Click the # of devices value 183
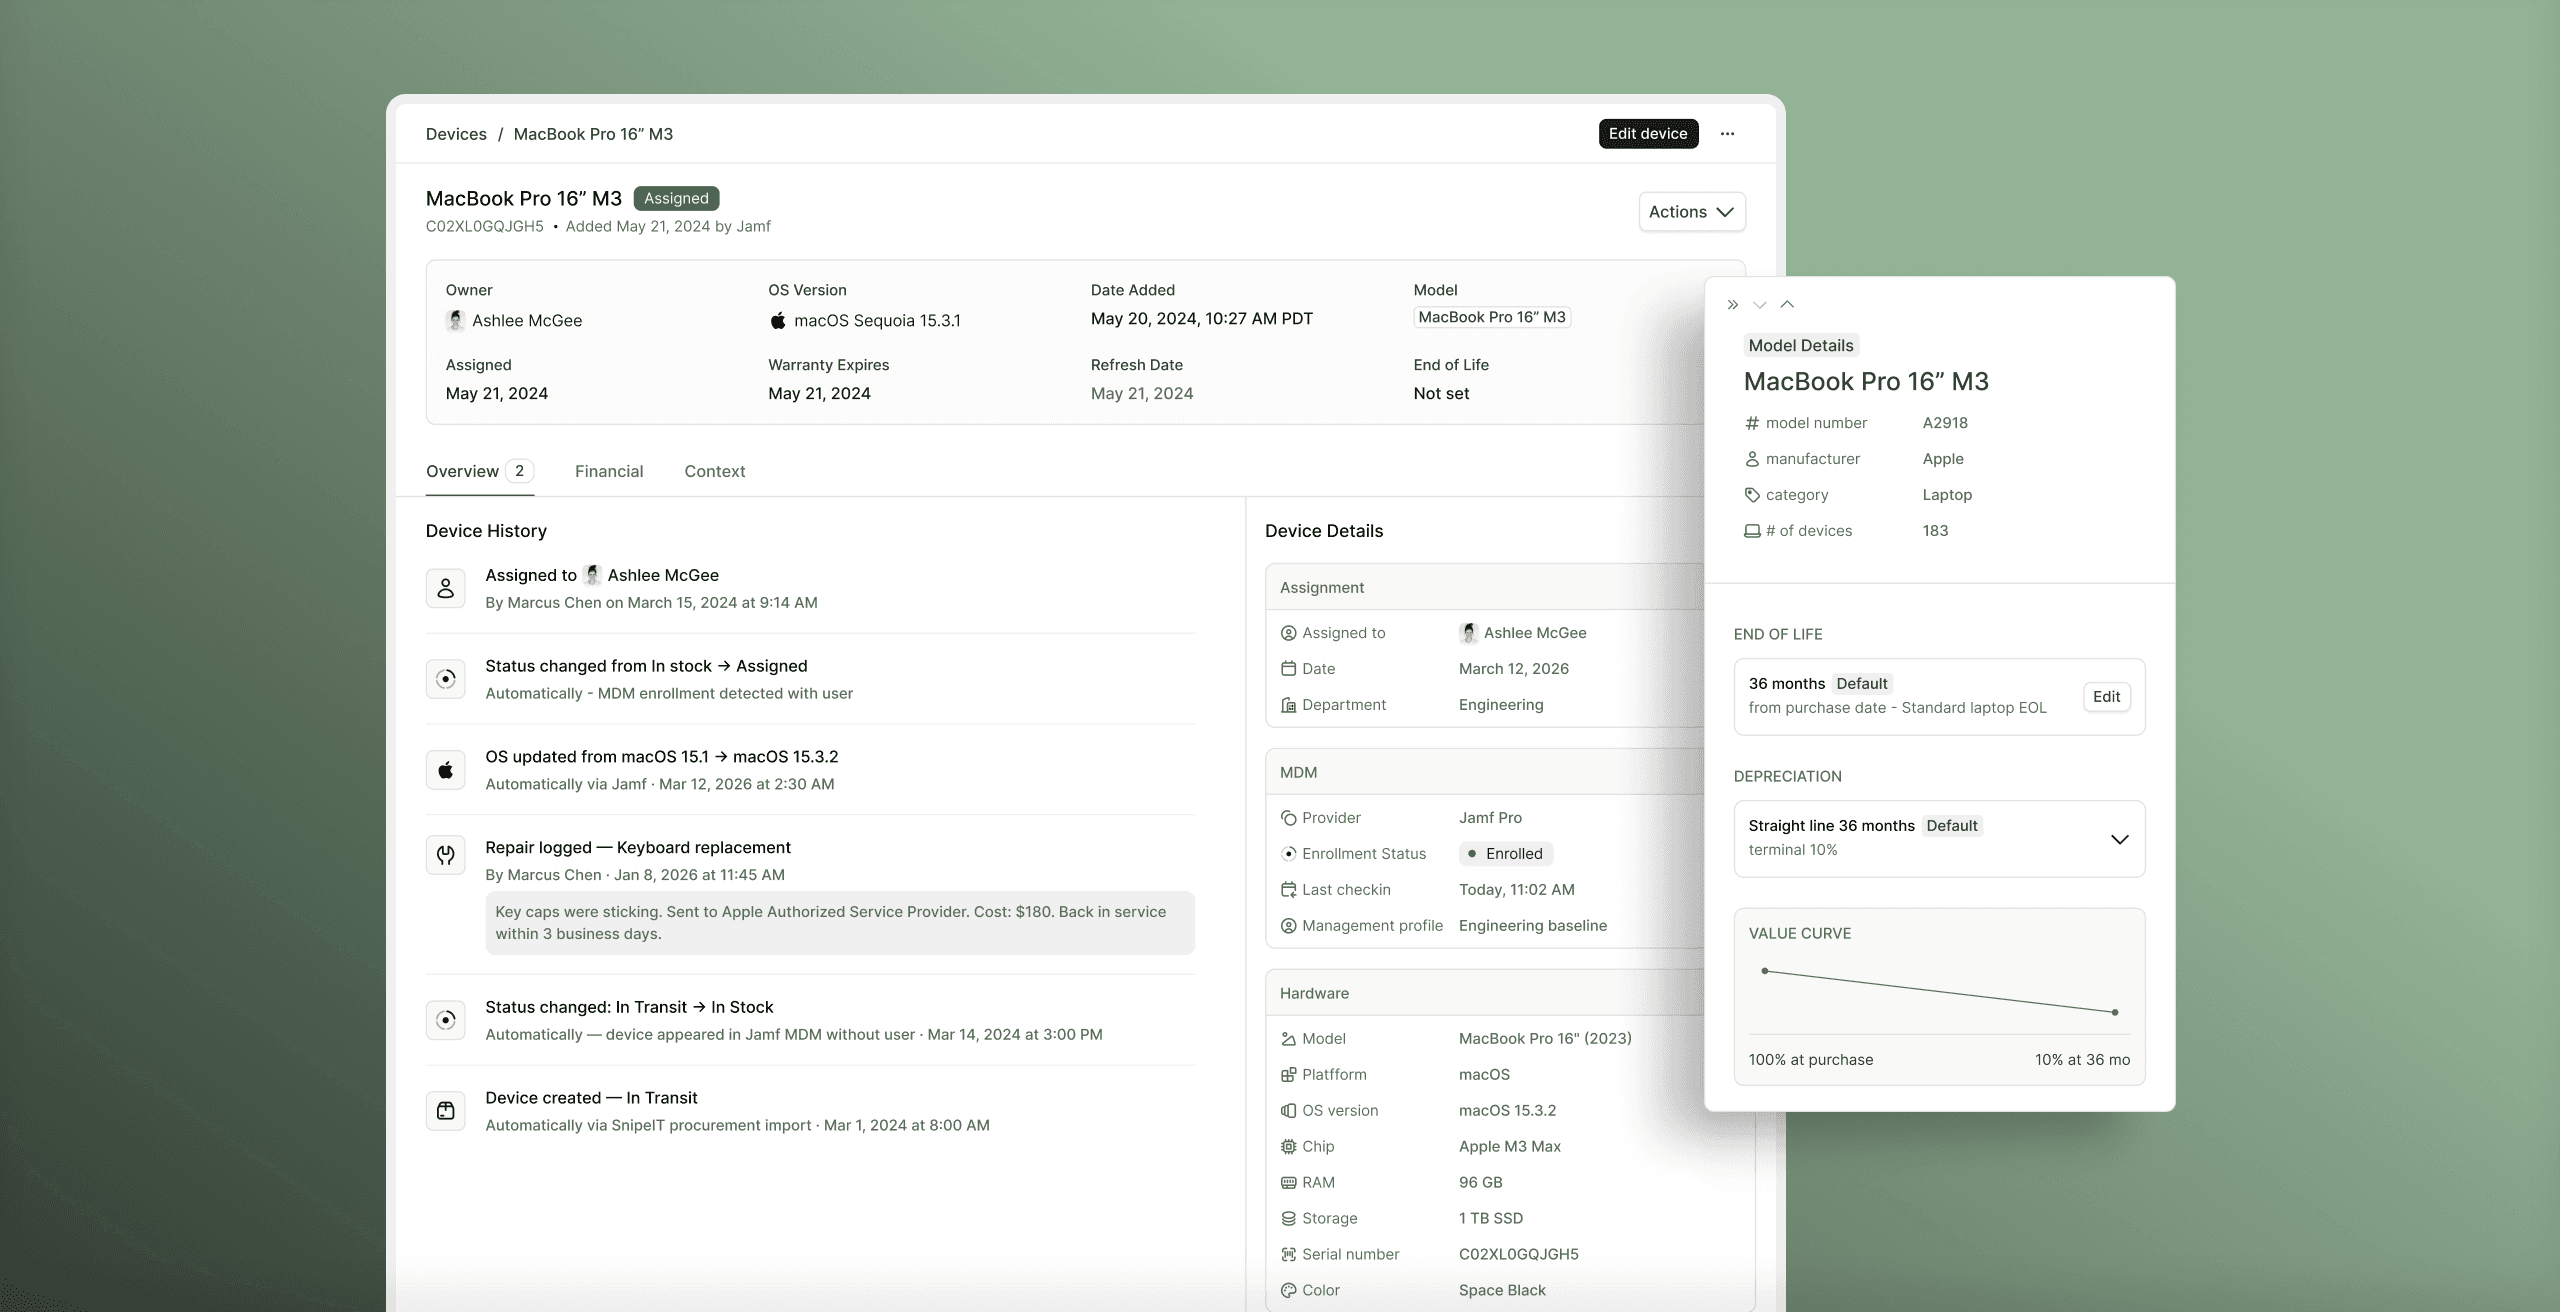Viewport: 2560px width, 1312px height. pyautogui.click(x=1935, y=531)
